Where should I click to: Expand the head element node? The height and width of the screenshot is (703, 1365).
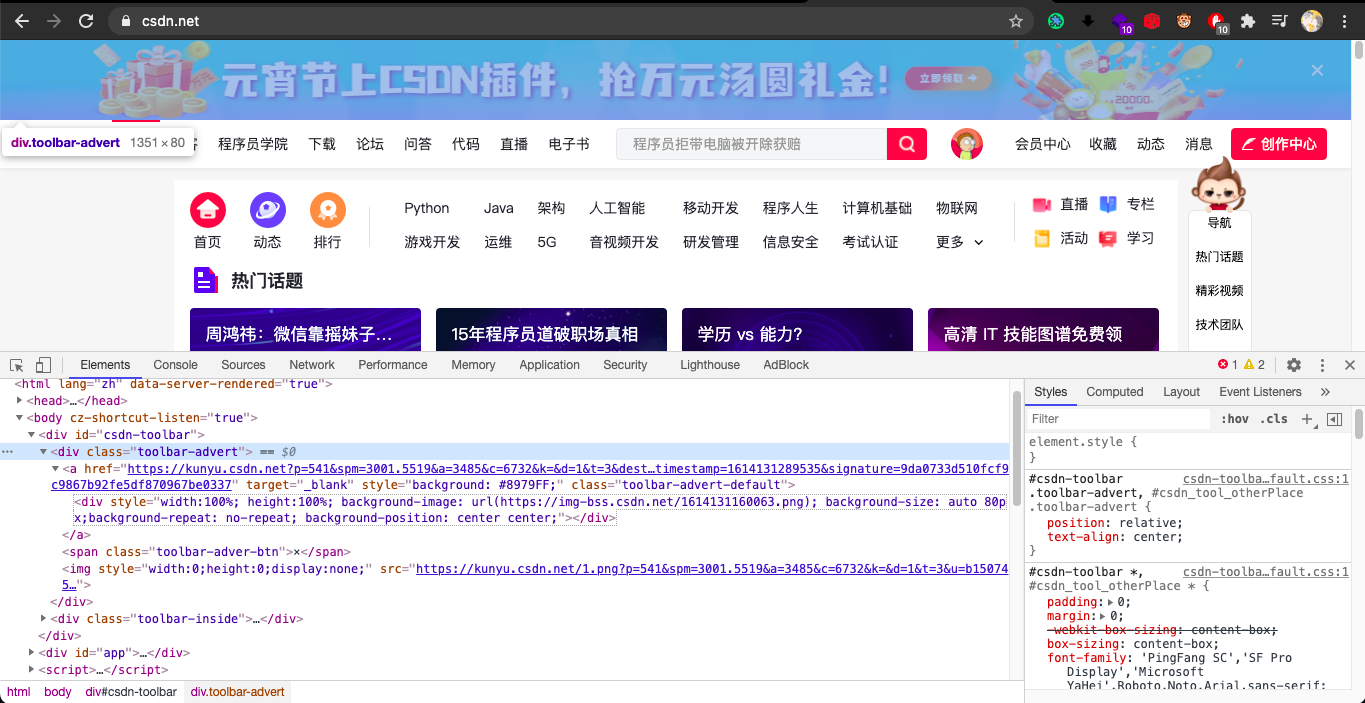pyautogui.click(x=19, y=401)
